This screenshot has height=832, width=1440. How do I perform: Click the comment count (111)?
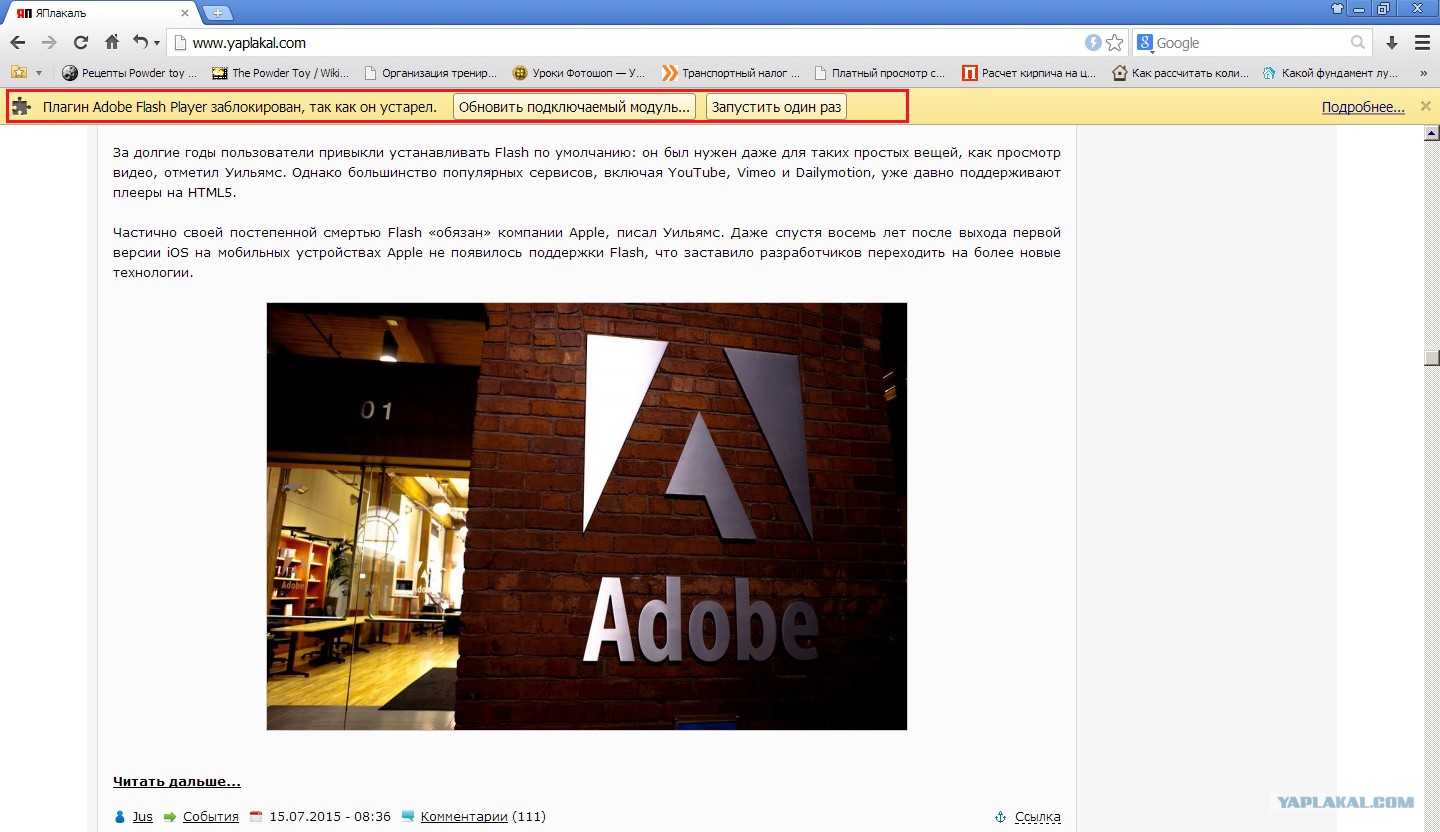(x=529, y=817)
